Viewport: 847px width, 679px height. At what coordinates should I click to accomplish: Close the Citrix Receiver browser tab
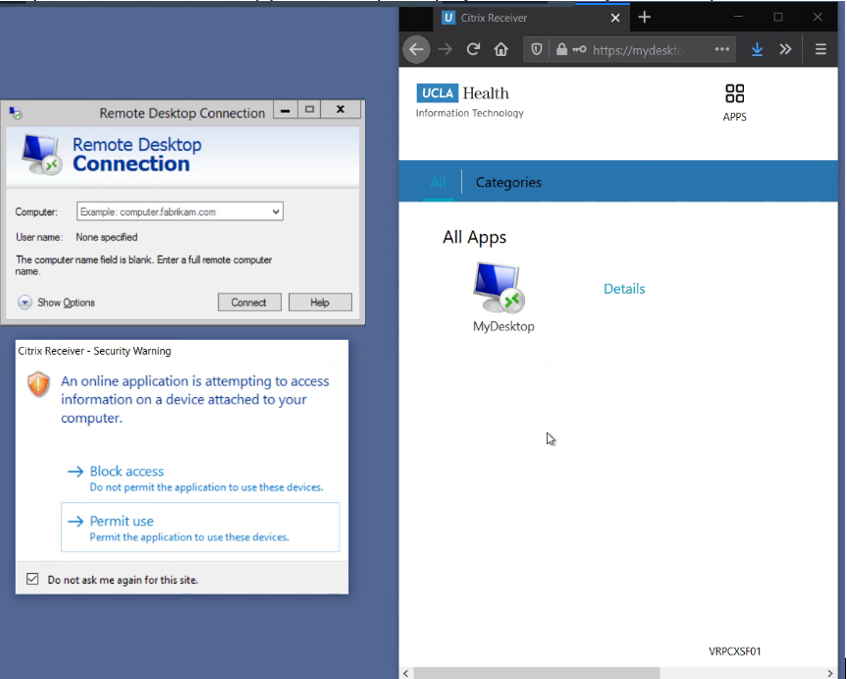[615, 18]
